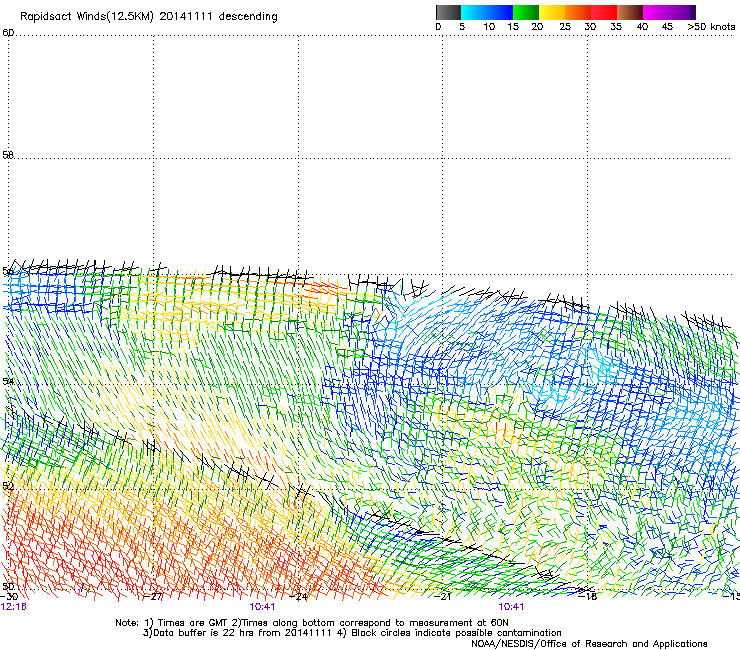Click the legend label '35'

pyautogui.click(x=615, y=27)
